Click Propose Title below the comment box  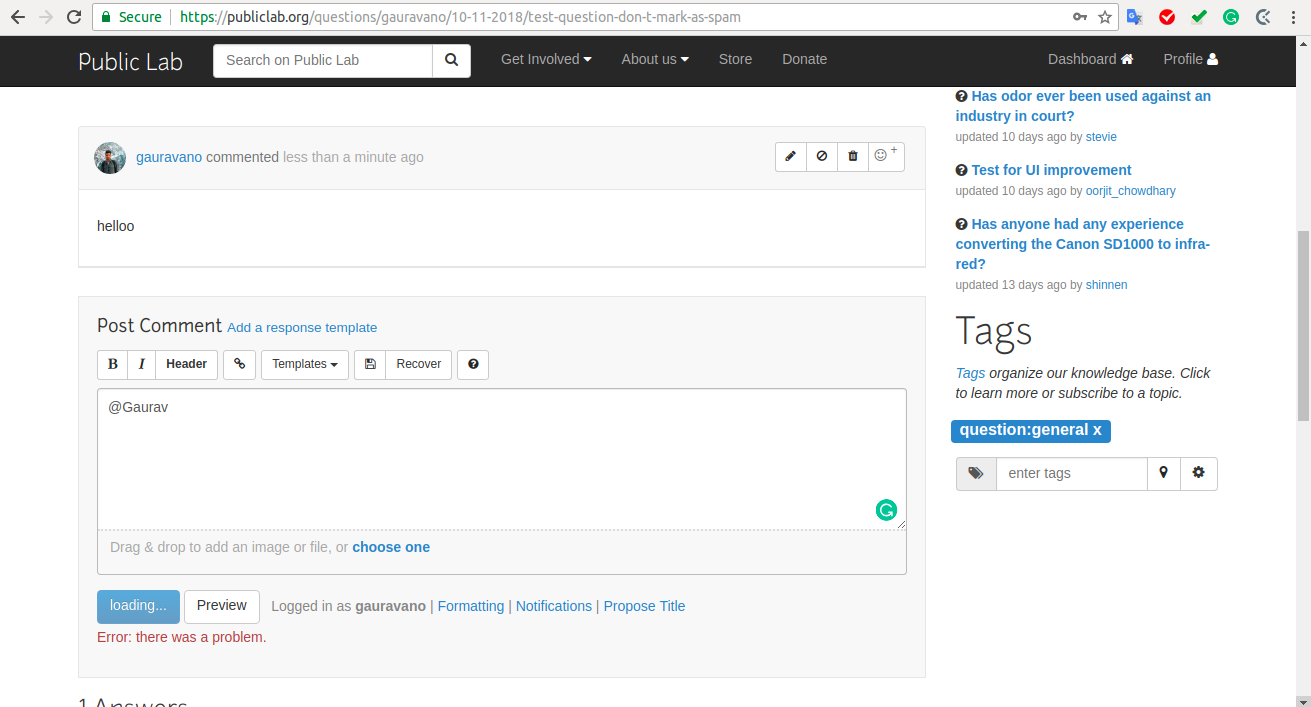pos(644,606)
